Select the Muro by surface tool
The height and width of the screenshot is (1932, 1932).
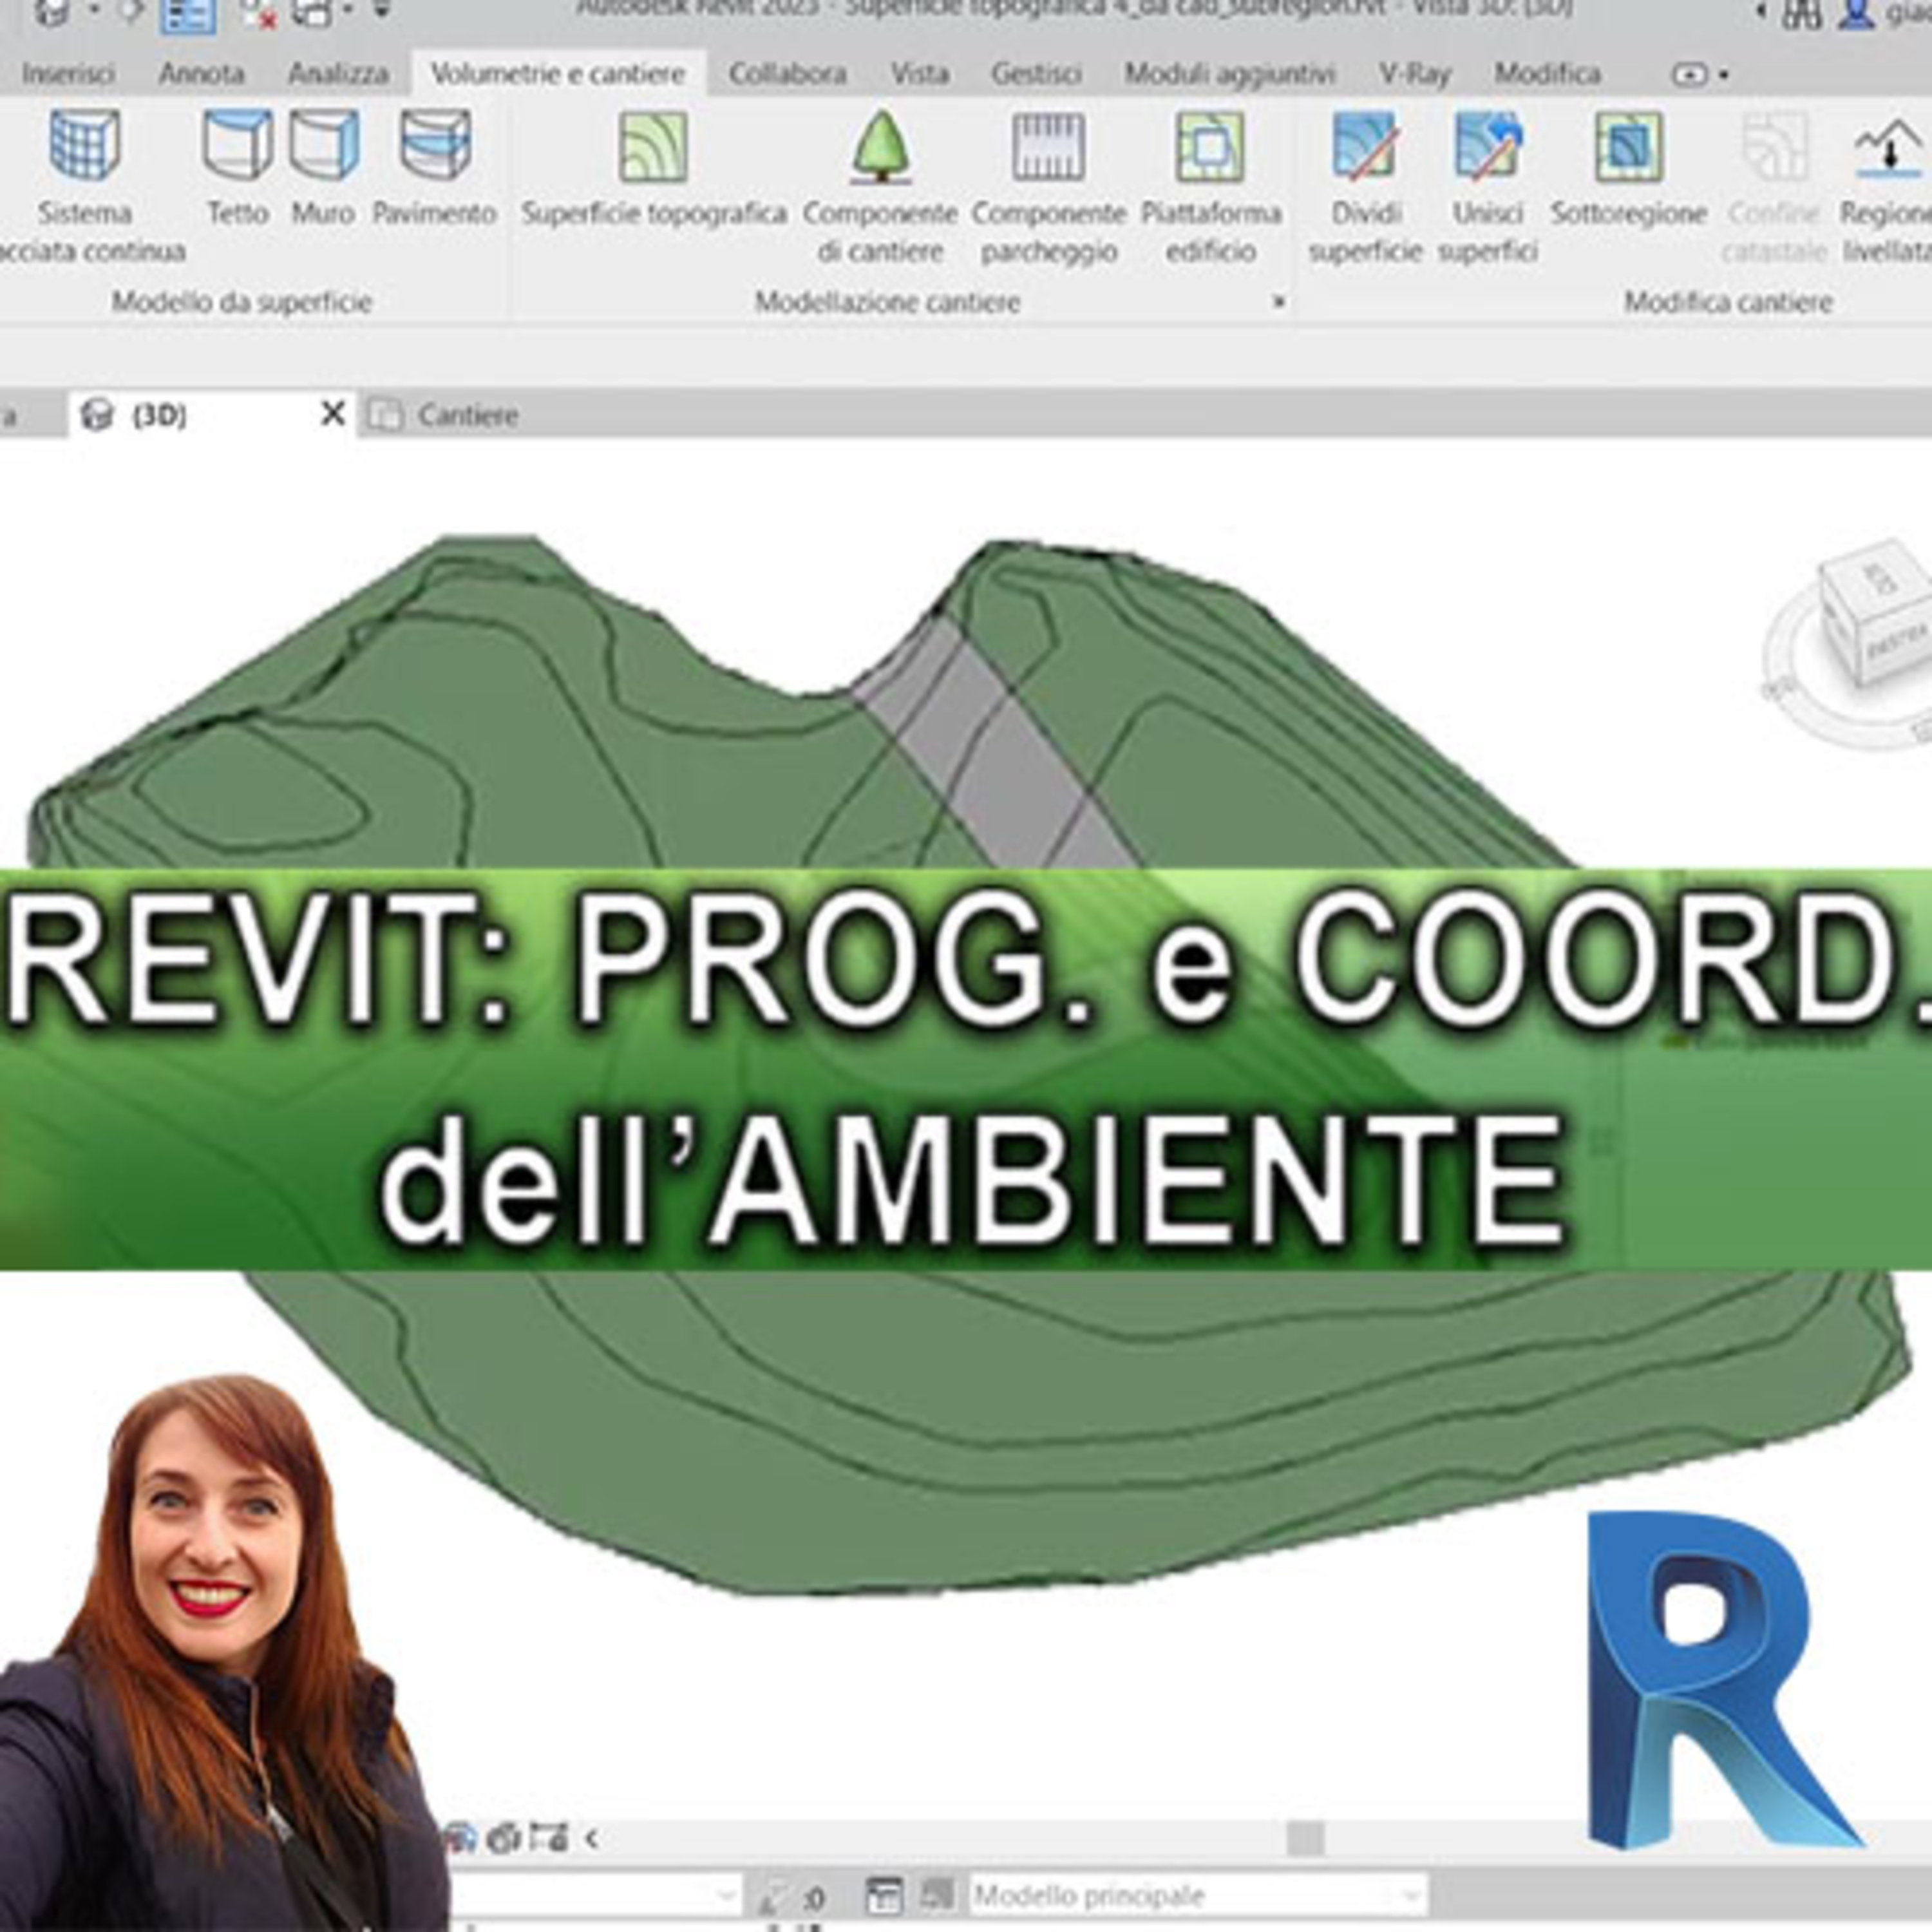(323, 167)
